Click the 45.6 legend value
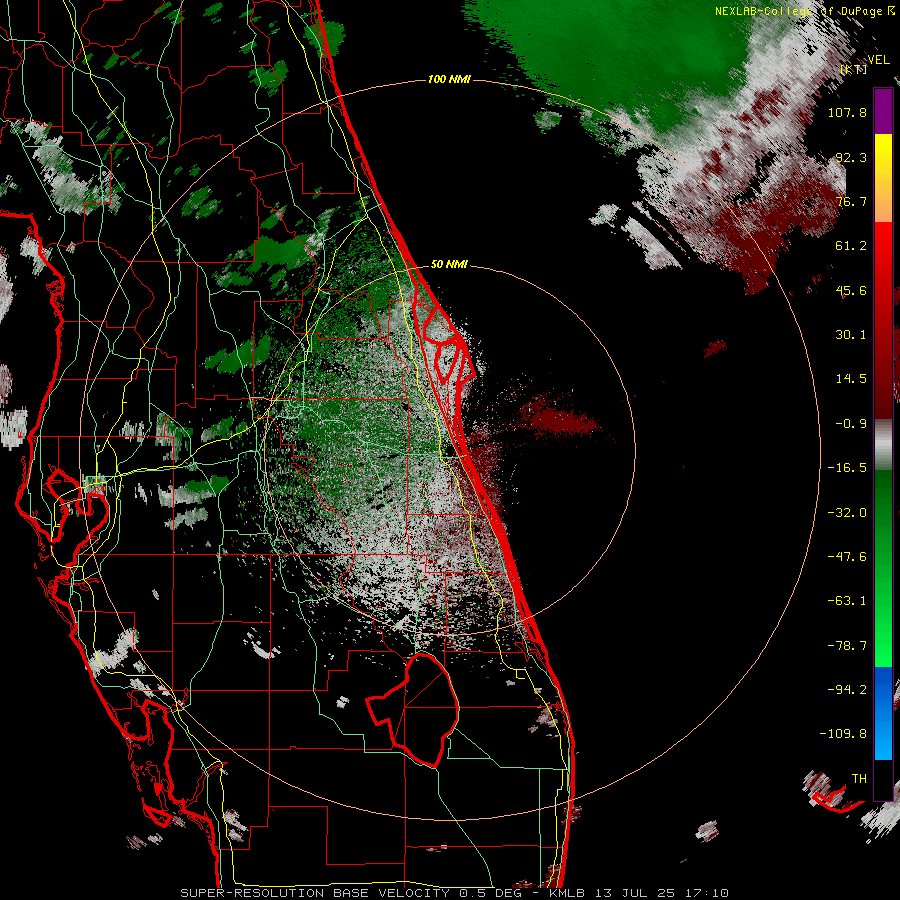900x900 pixels. pyautogui.click(x=851, y=290)
